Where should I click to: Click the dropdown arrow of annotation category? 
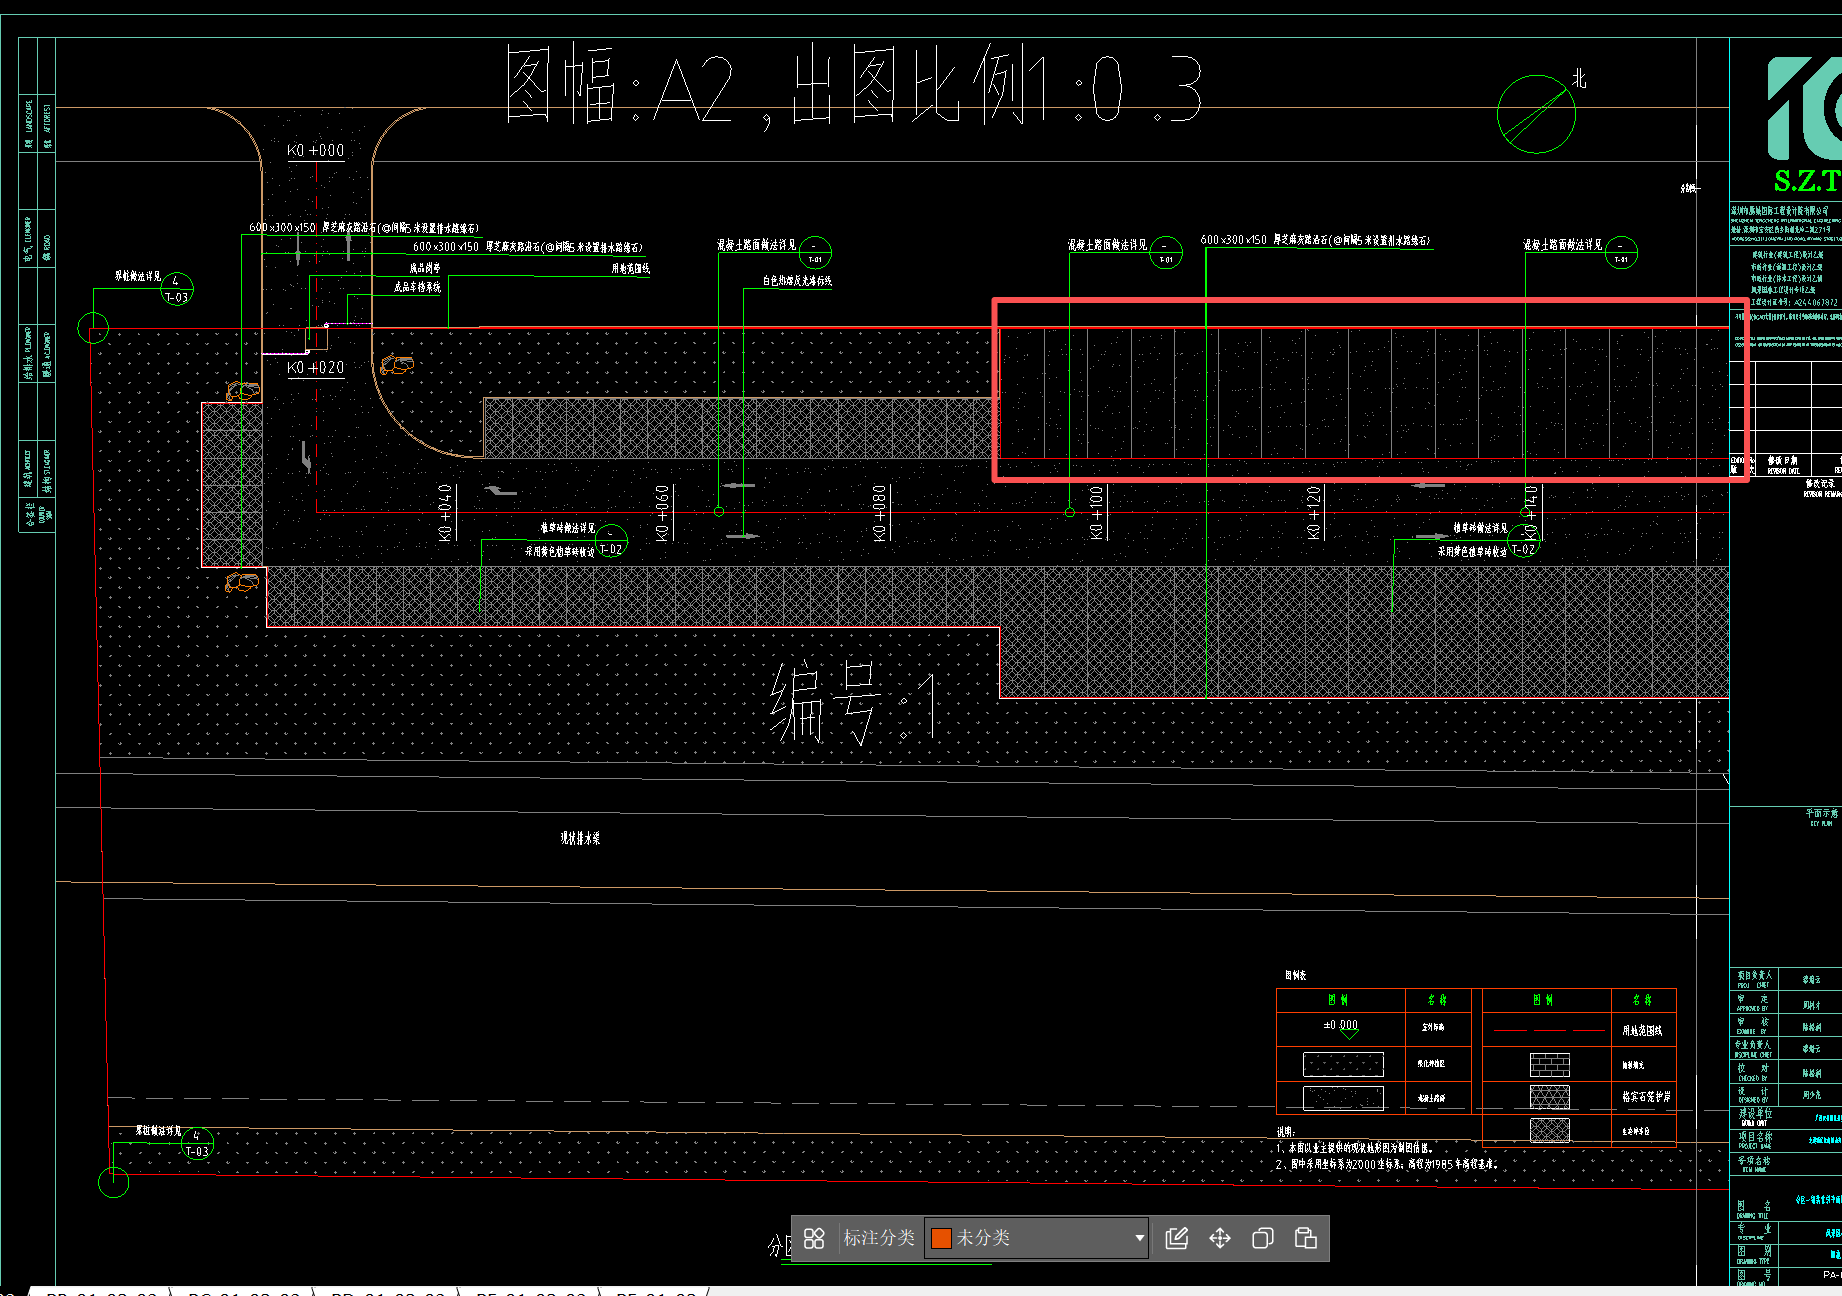[1139, 1238]
